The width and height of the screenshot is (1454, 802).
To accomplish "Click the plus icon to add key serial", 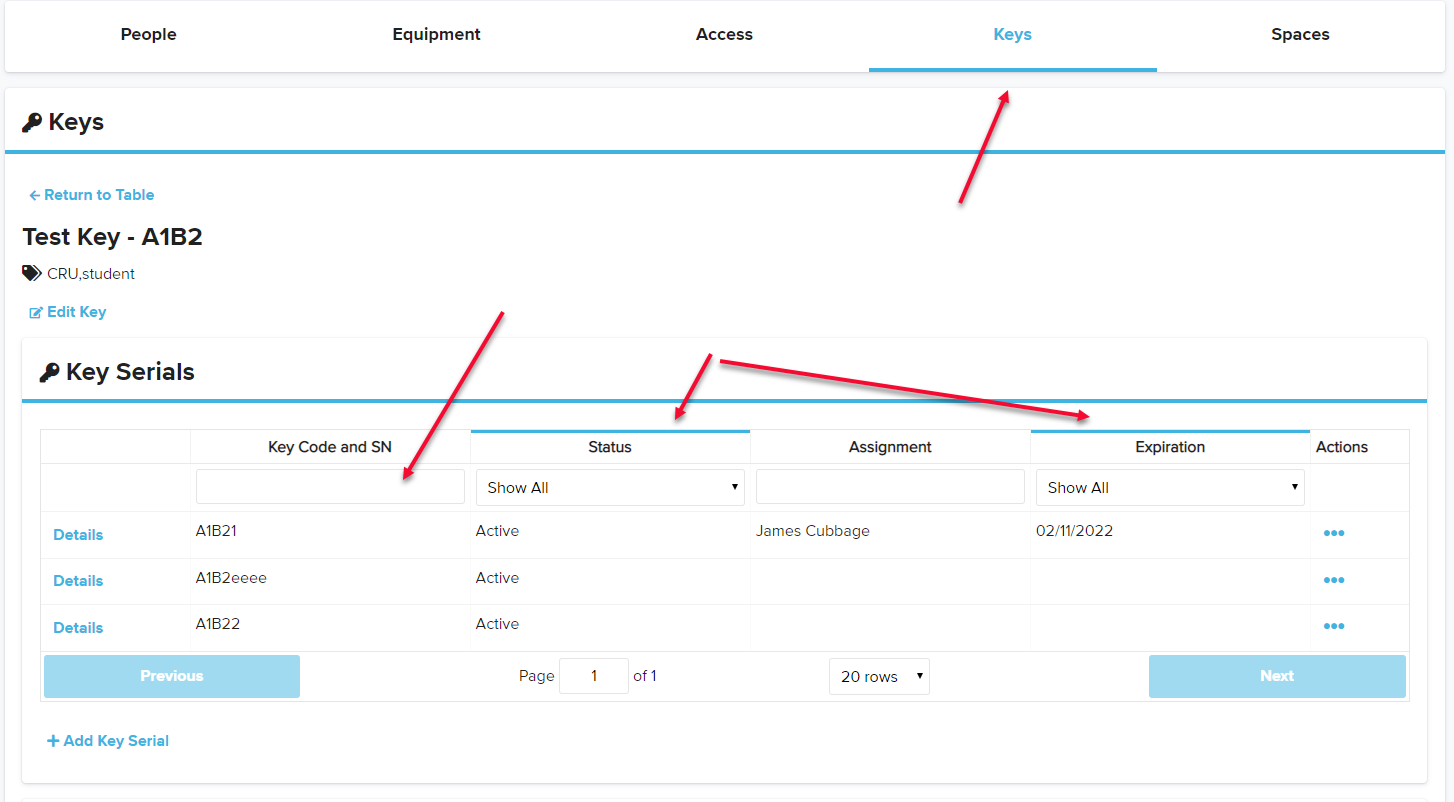I will click(x=53, y=741).
